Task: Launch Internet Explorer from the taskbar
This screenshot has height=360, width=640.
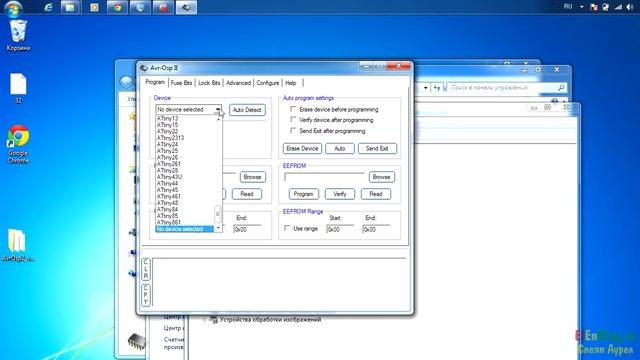Action: point(48,7)
